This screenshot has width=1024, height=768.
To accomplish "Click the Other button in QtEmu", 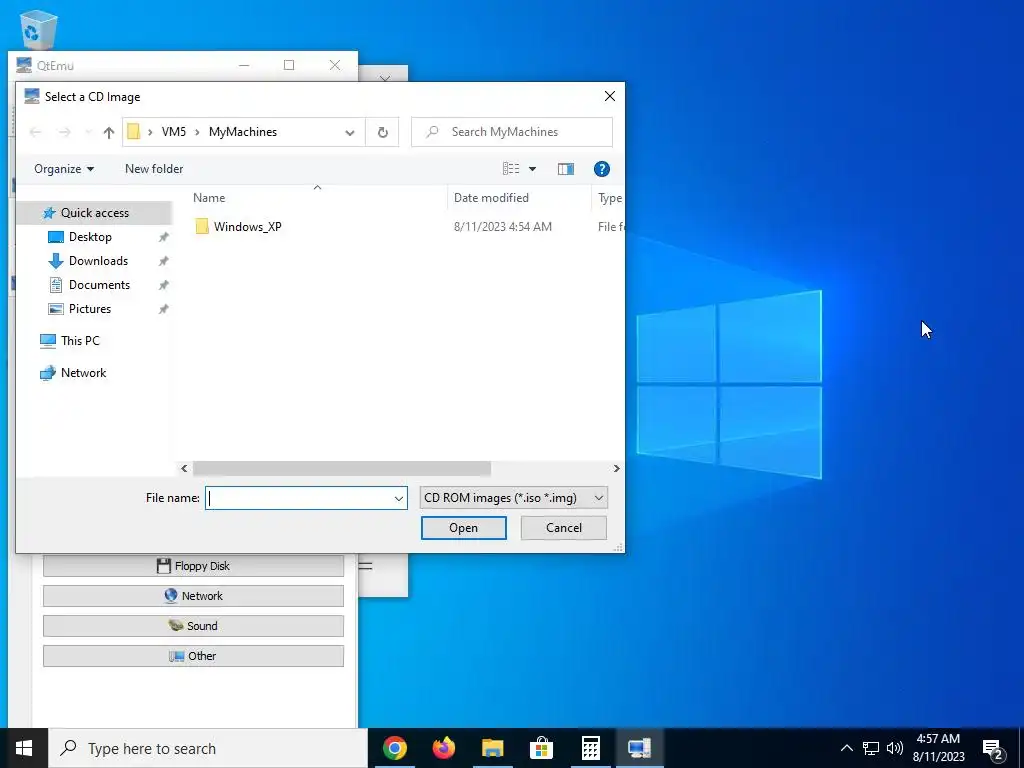I will [193, 656].
